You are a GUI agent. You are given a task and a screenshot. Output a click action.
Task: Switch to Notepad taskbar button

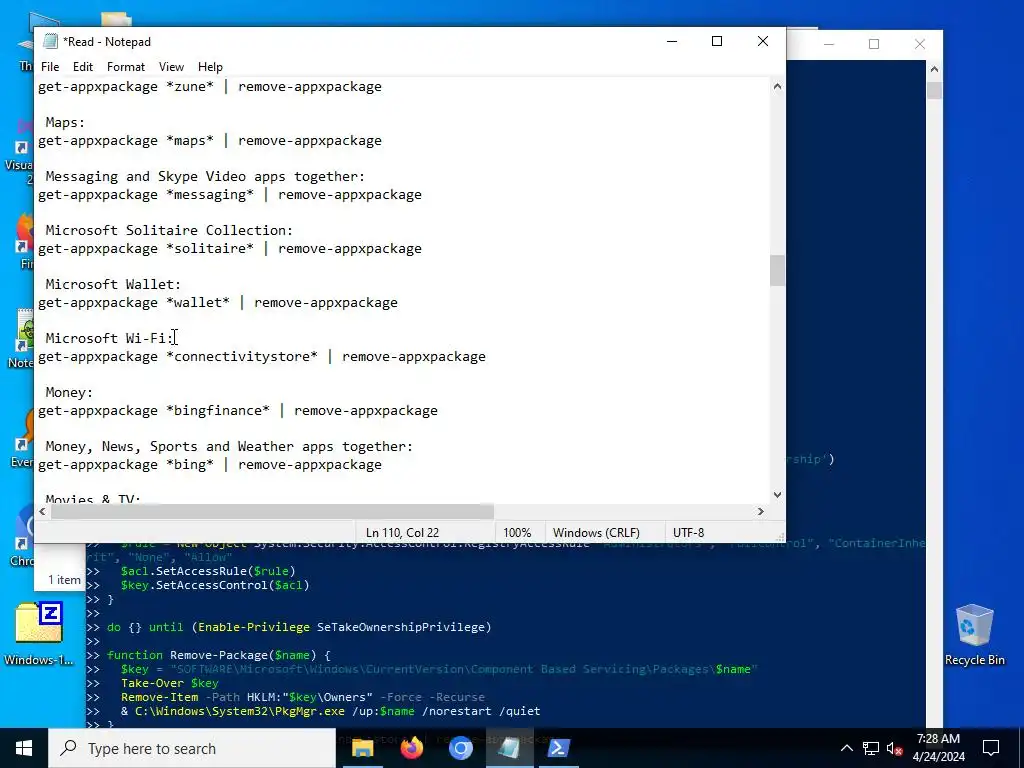coord(509,748)
